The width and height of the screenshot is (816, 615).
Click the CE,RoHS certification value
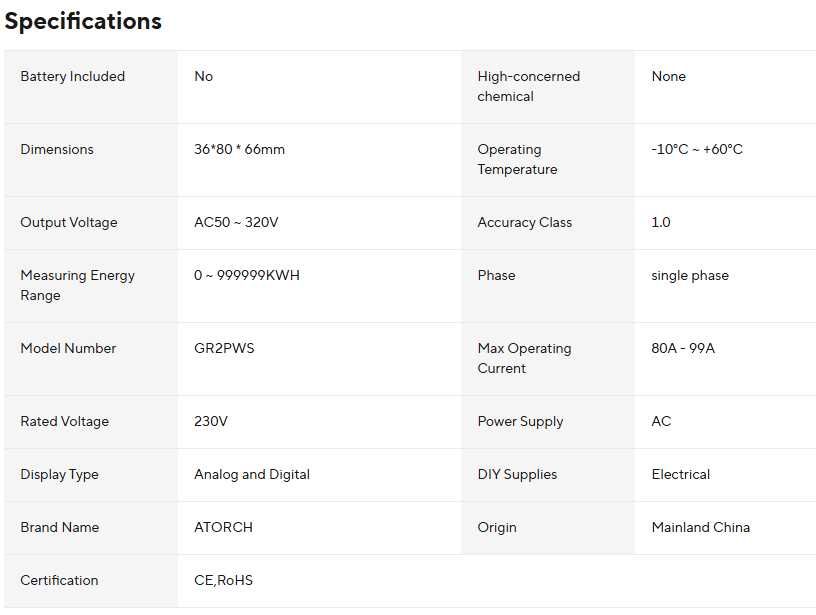pyautogui.click(x=223, y=580)
